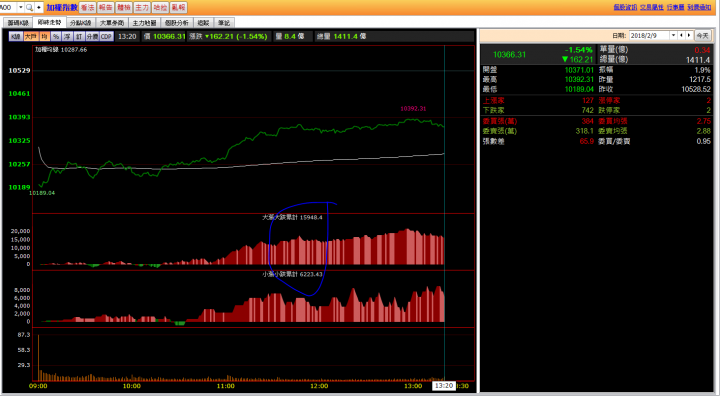
Task: Open the 哈拉 button
Action: point(160,7)
